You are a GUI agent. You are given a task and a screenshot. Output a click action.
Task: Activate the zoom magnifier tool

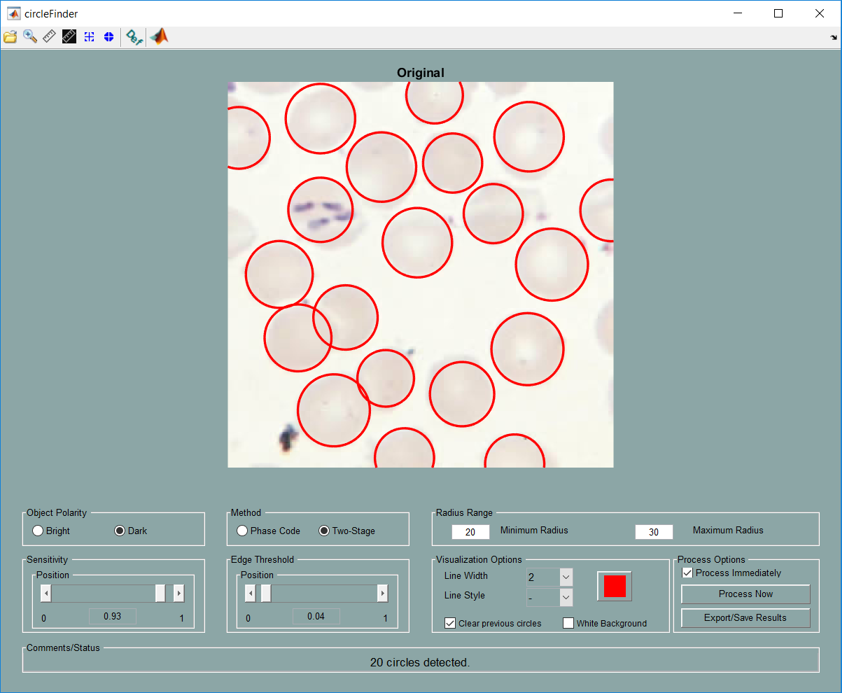pos(30,37)
